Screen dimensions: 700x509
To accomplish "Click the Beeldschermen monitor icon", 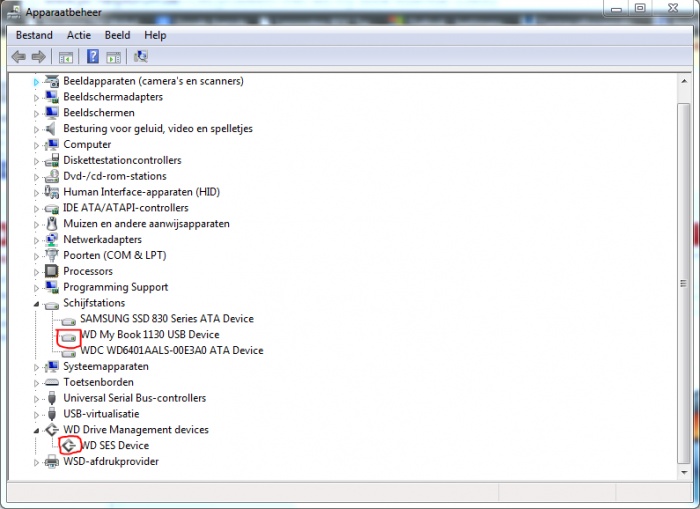I will [x=52, y=113].
